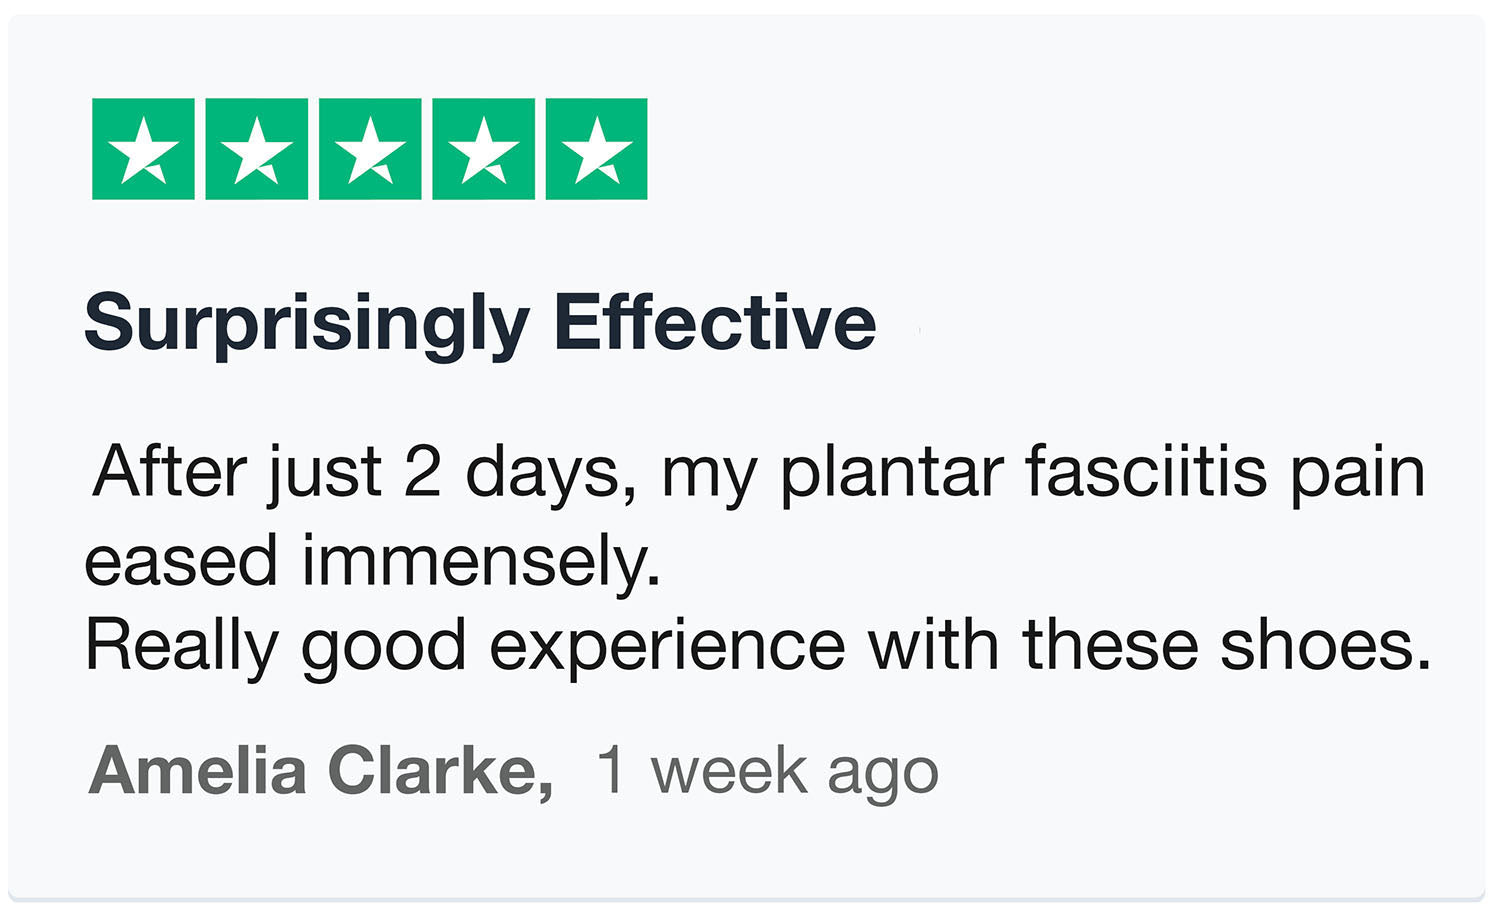Select the second rating star
Viewport: 1500px width, 916px height.
256,149
